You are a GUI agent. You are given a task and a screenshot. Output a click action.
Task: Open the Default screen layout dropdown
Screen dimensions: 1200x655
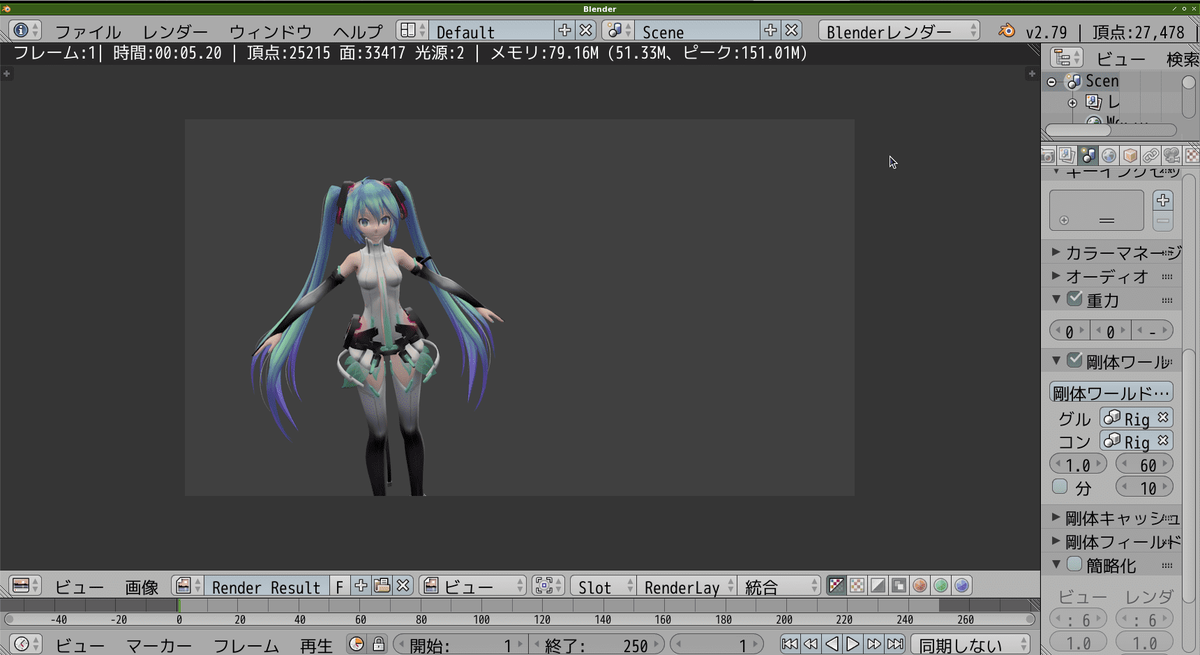412,31
